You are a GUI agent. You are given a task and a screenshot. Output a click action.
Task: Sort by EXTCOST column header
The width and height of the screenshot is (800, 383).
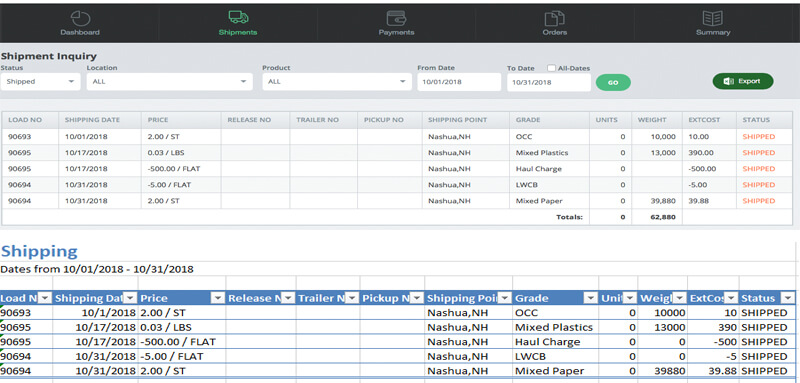[x=704, y=120]
